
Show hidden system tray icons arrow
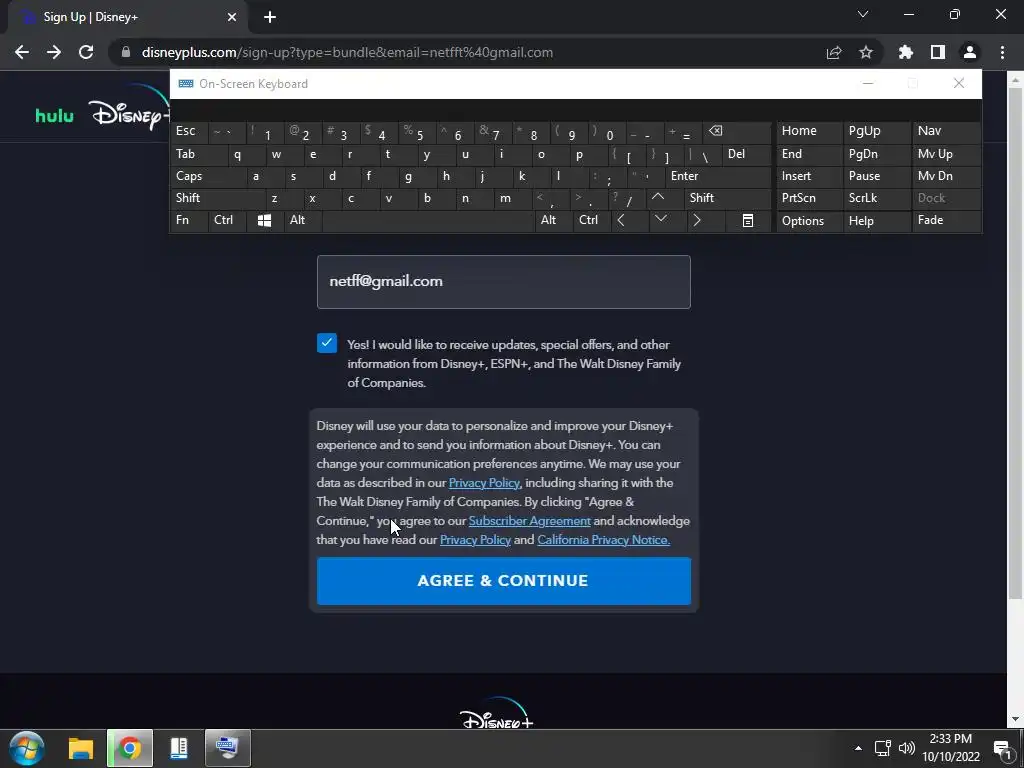pyautogui.click(x=858, y=748)
